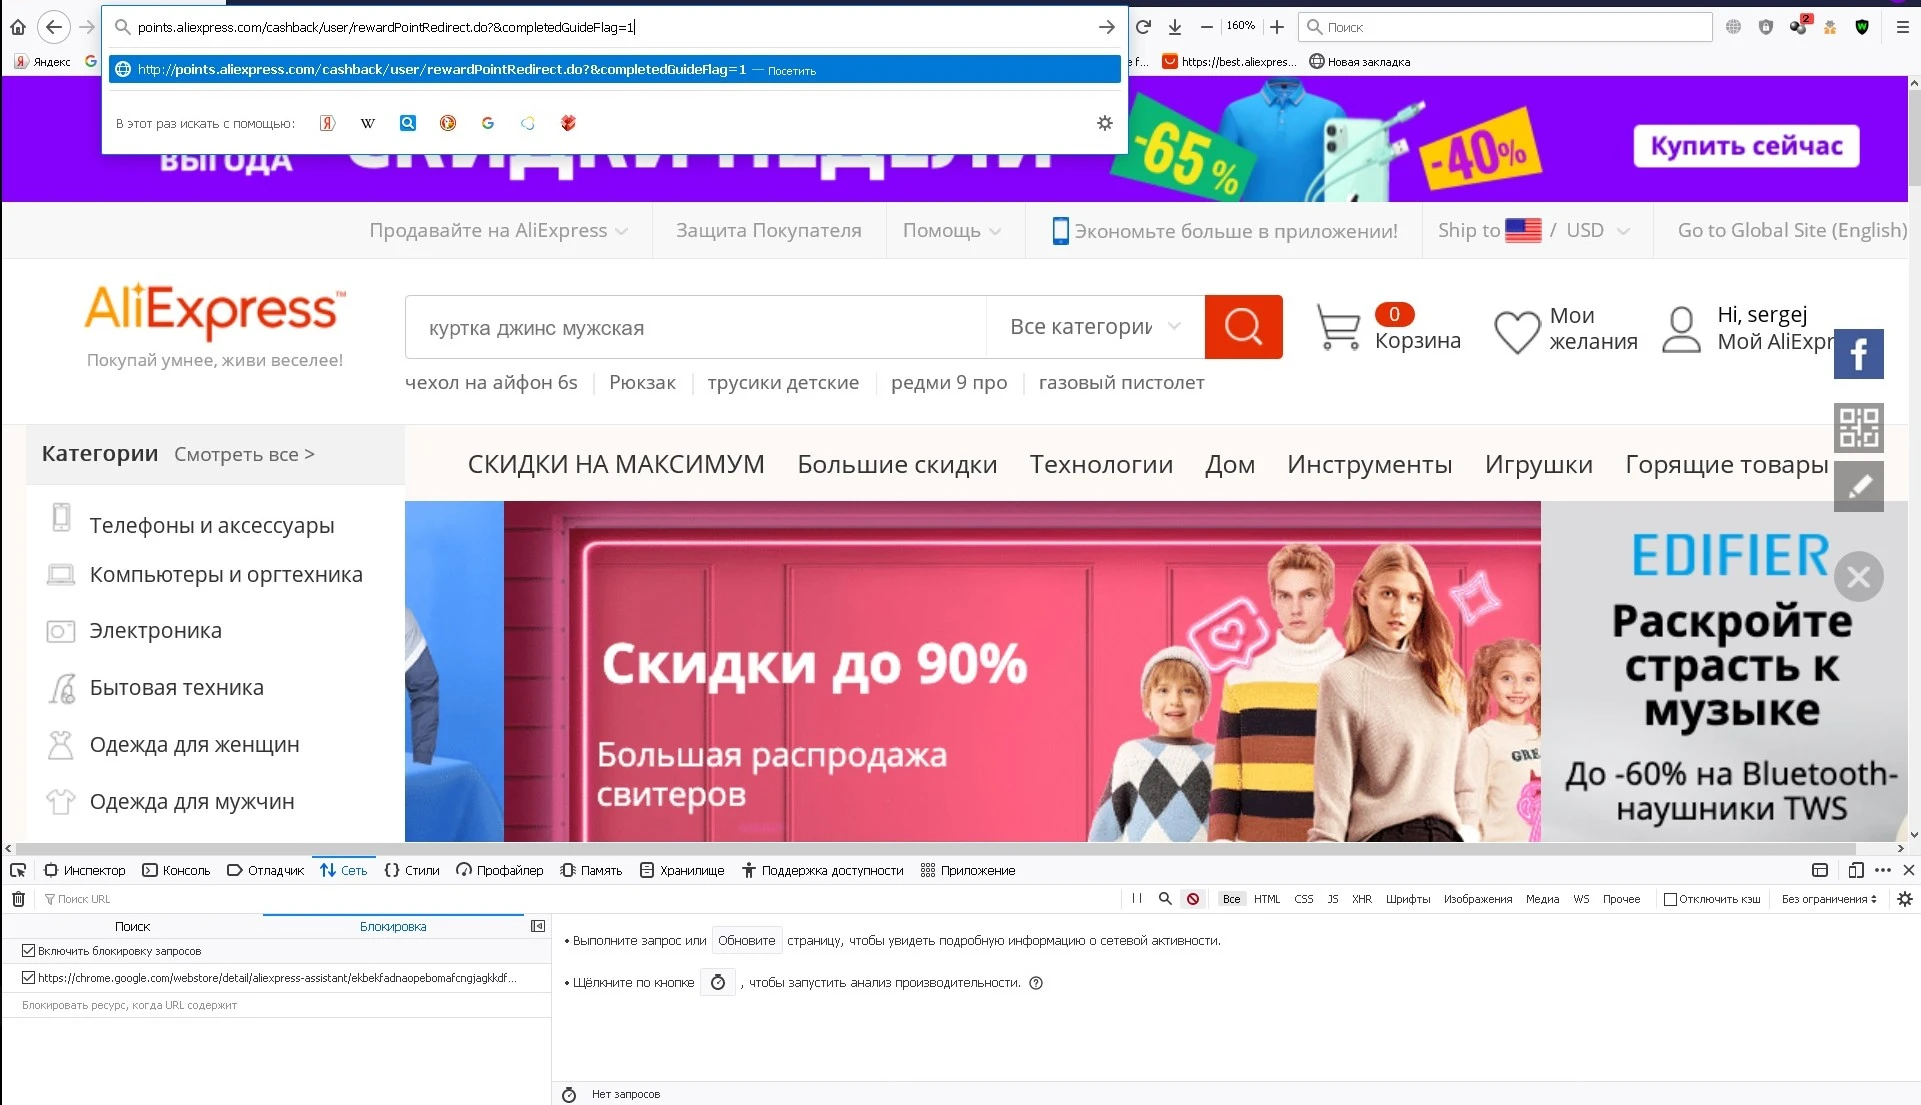Open the browser hamburger menu
The width and height of the screenshot is (1921, 1105).
click(x=1903, y=27)
